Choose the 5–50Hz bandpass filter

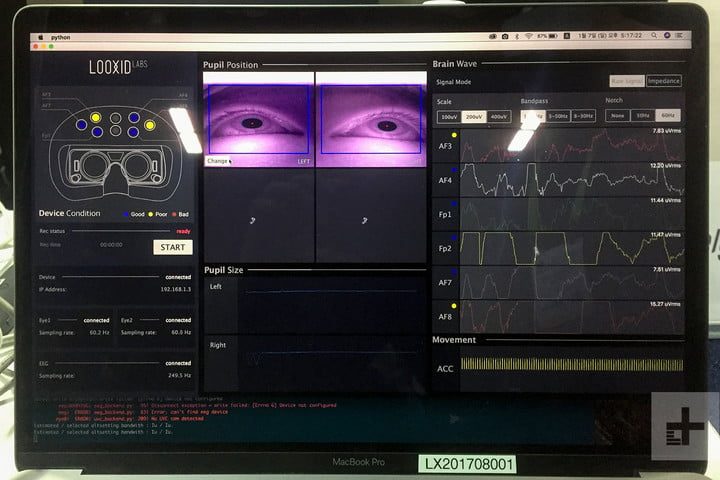pyautogui.click(x=557, y=117)
